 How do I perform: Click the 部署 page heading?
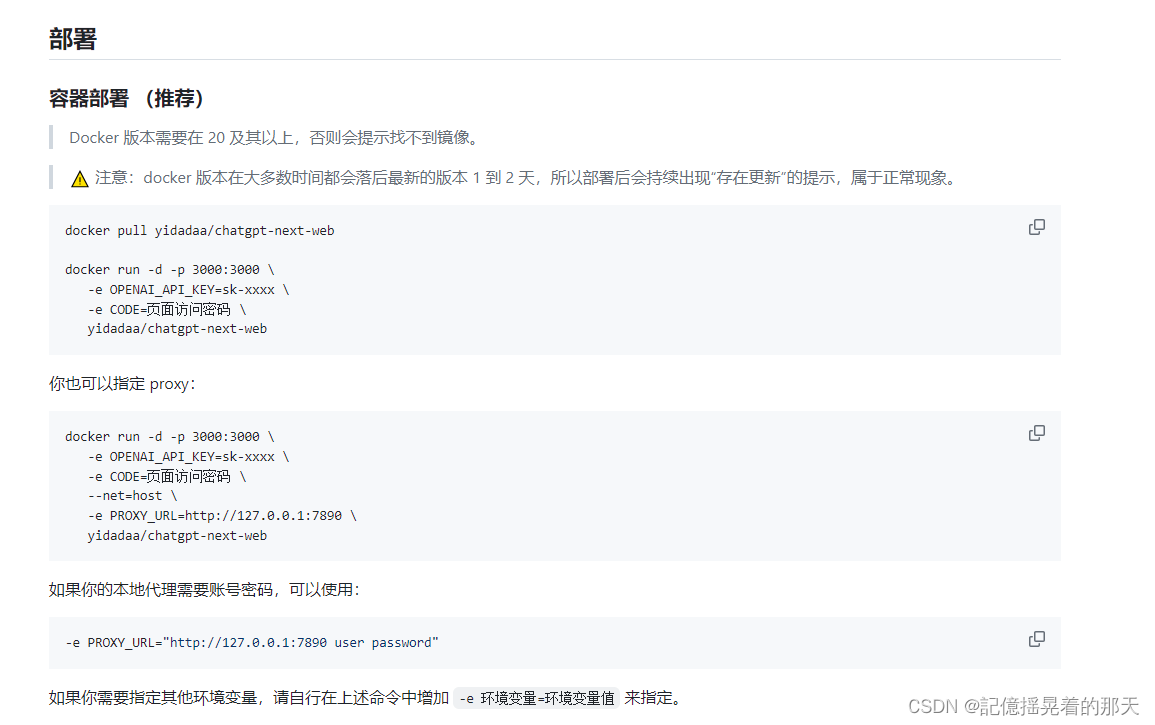click(66, 37)
